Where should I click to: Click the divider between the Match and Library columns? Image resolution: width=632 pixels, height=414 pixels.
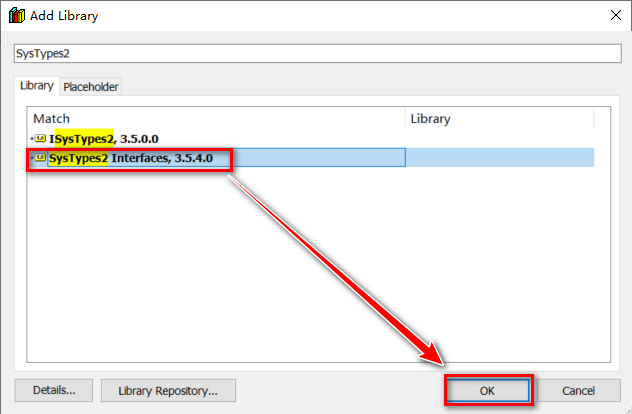tap(405, 119)
